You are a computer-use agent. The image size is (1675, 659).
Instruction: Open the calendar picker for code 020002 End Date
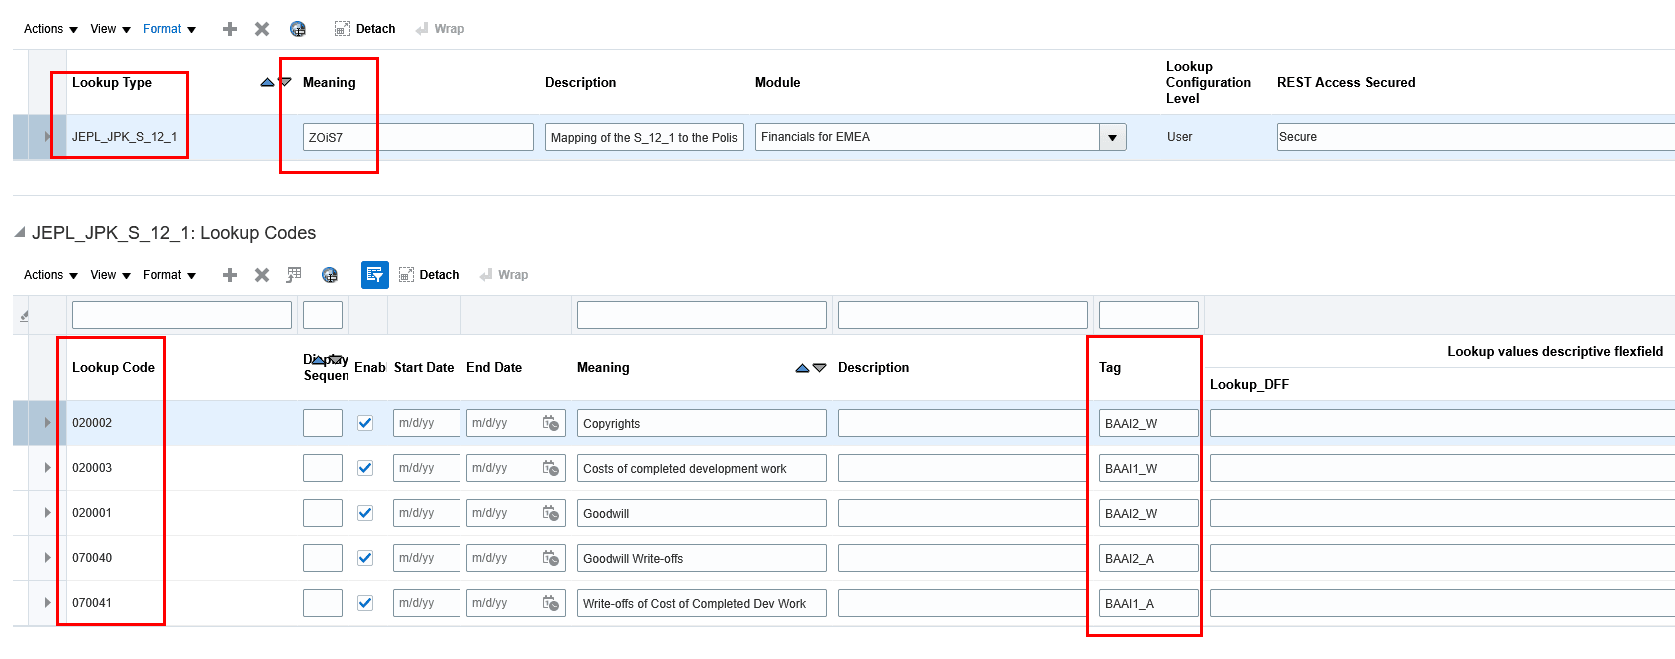click(x=551, y=423)
